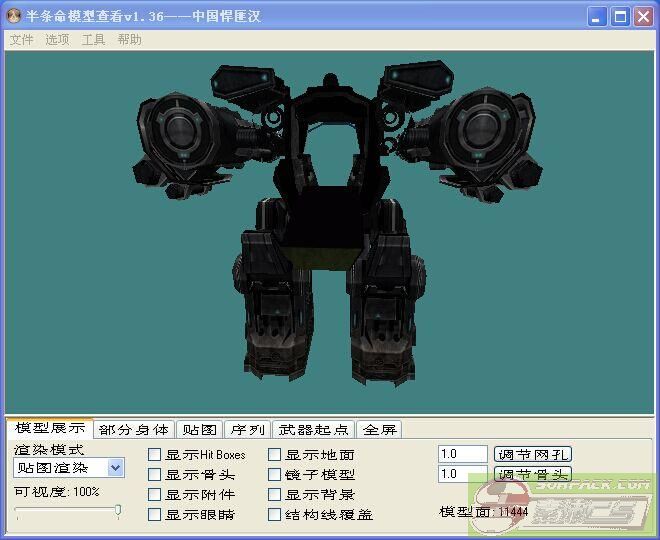
Task: Enable the 镜子模型 checkbox
Action: coord(275,475)
